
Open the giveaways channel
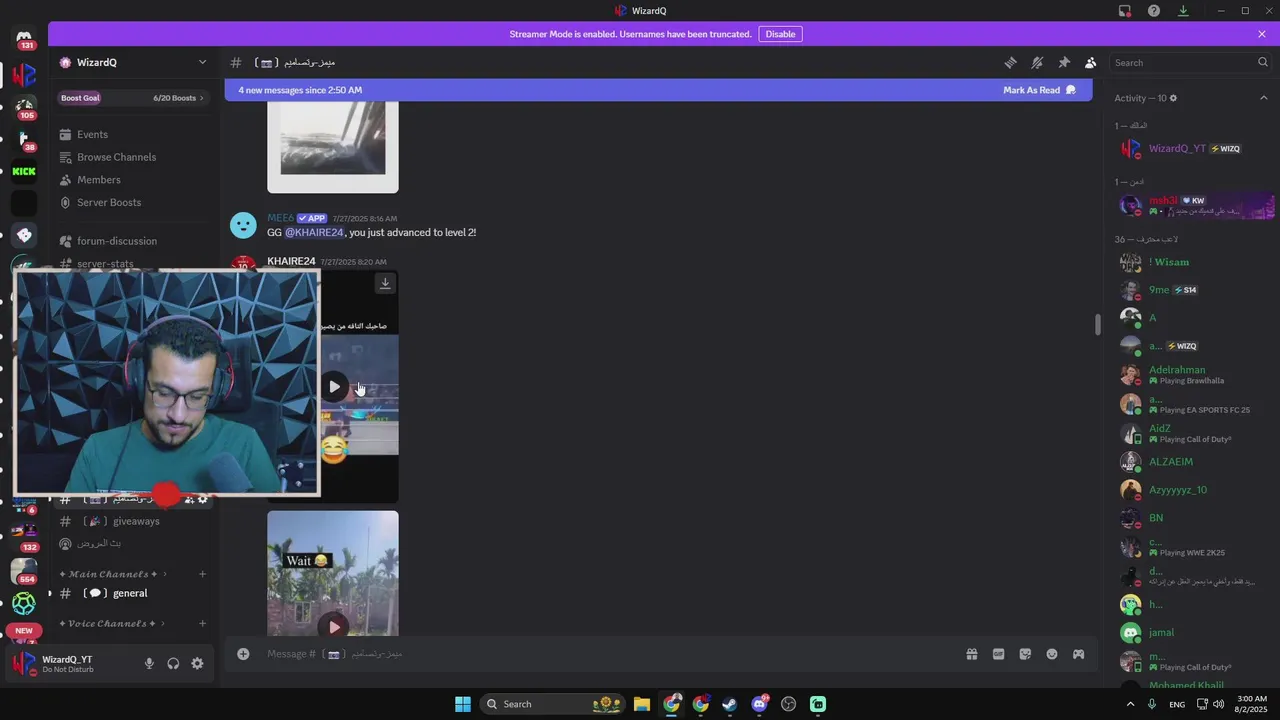[x=134, y=521]
